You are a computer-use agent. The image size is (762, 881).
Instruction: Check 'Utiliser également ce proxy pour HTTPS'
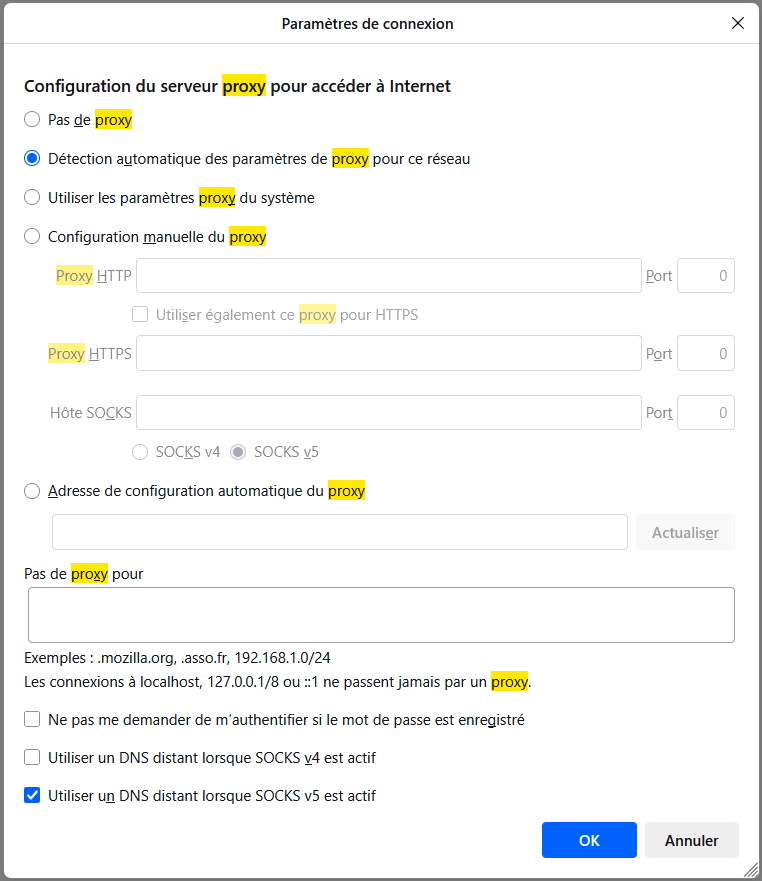[141, 315]
